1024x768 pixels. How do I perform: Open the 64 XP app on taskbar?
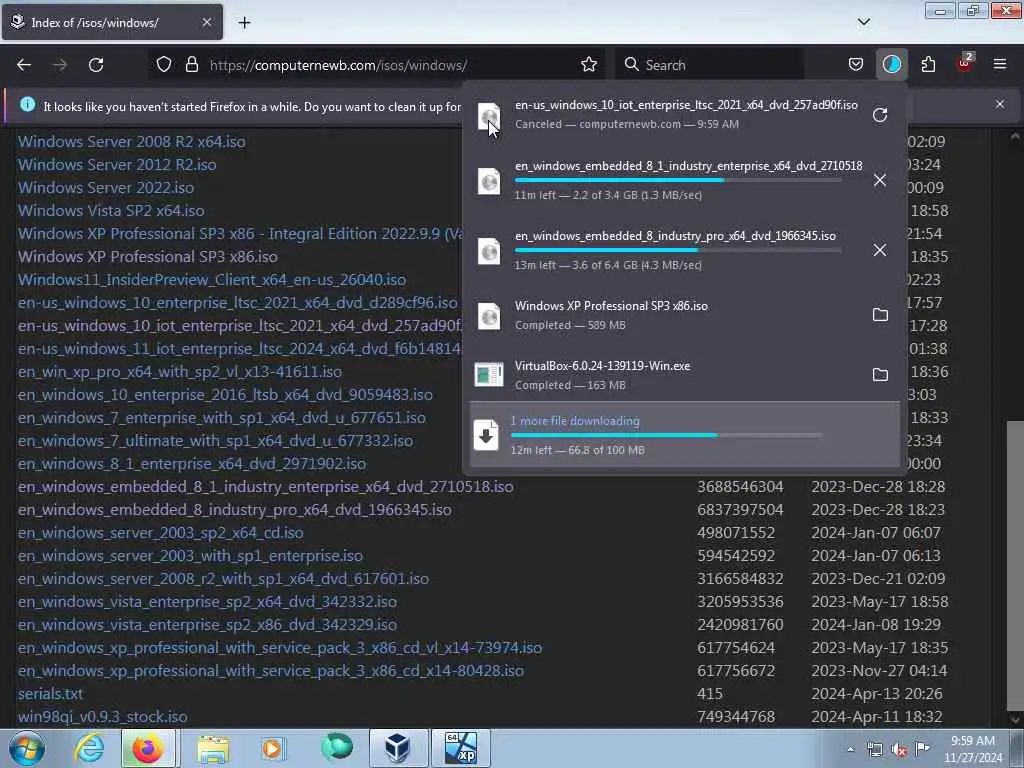tap(460, 748)
